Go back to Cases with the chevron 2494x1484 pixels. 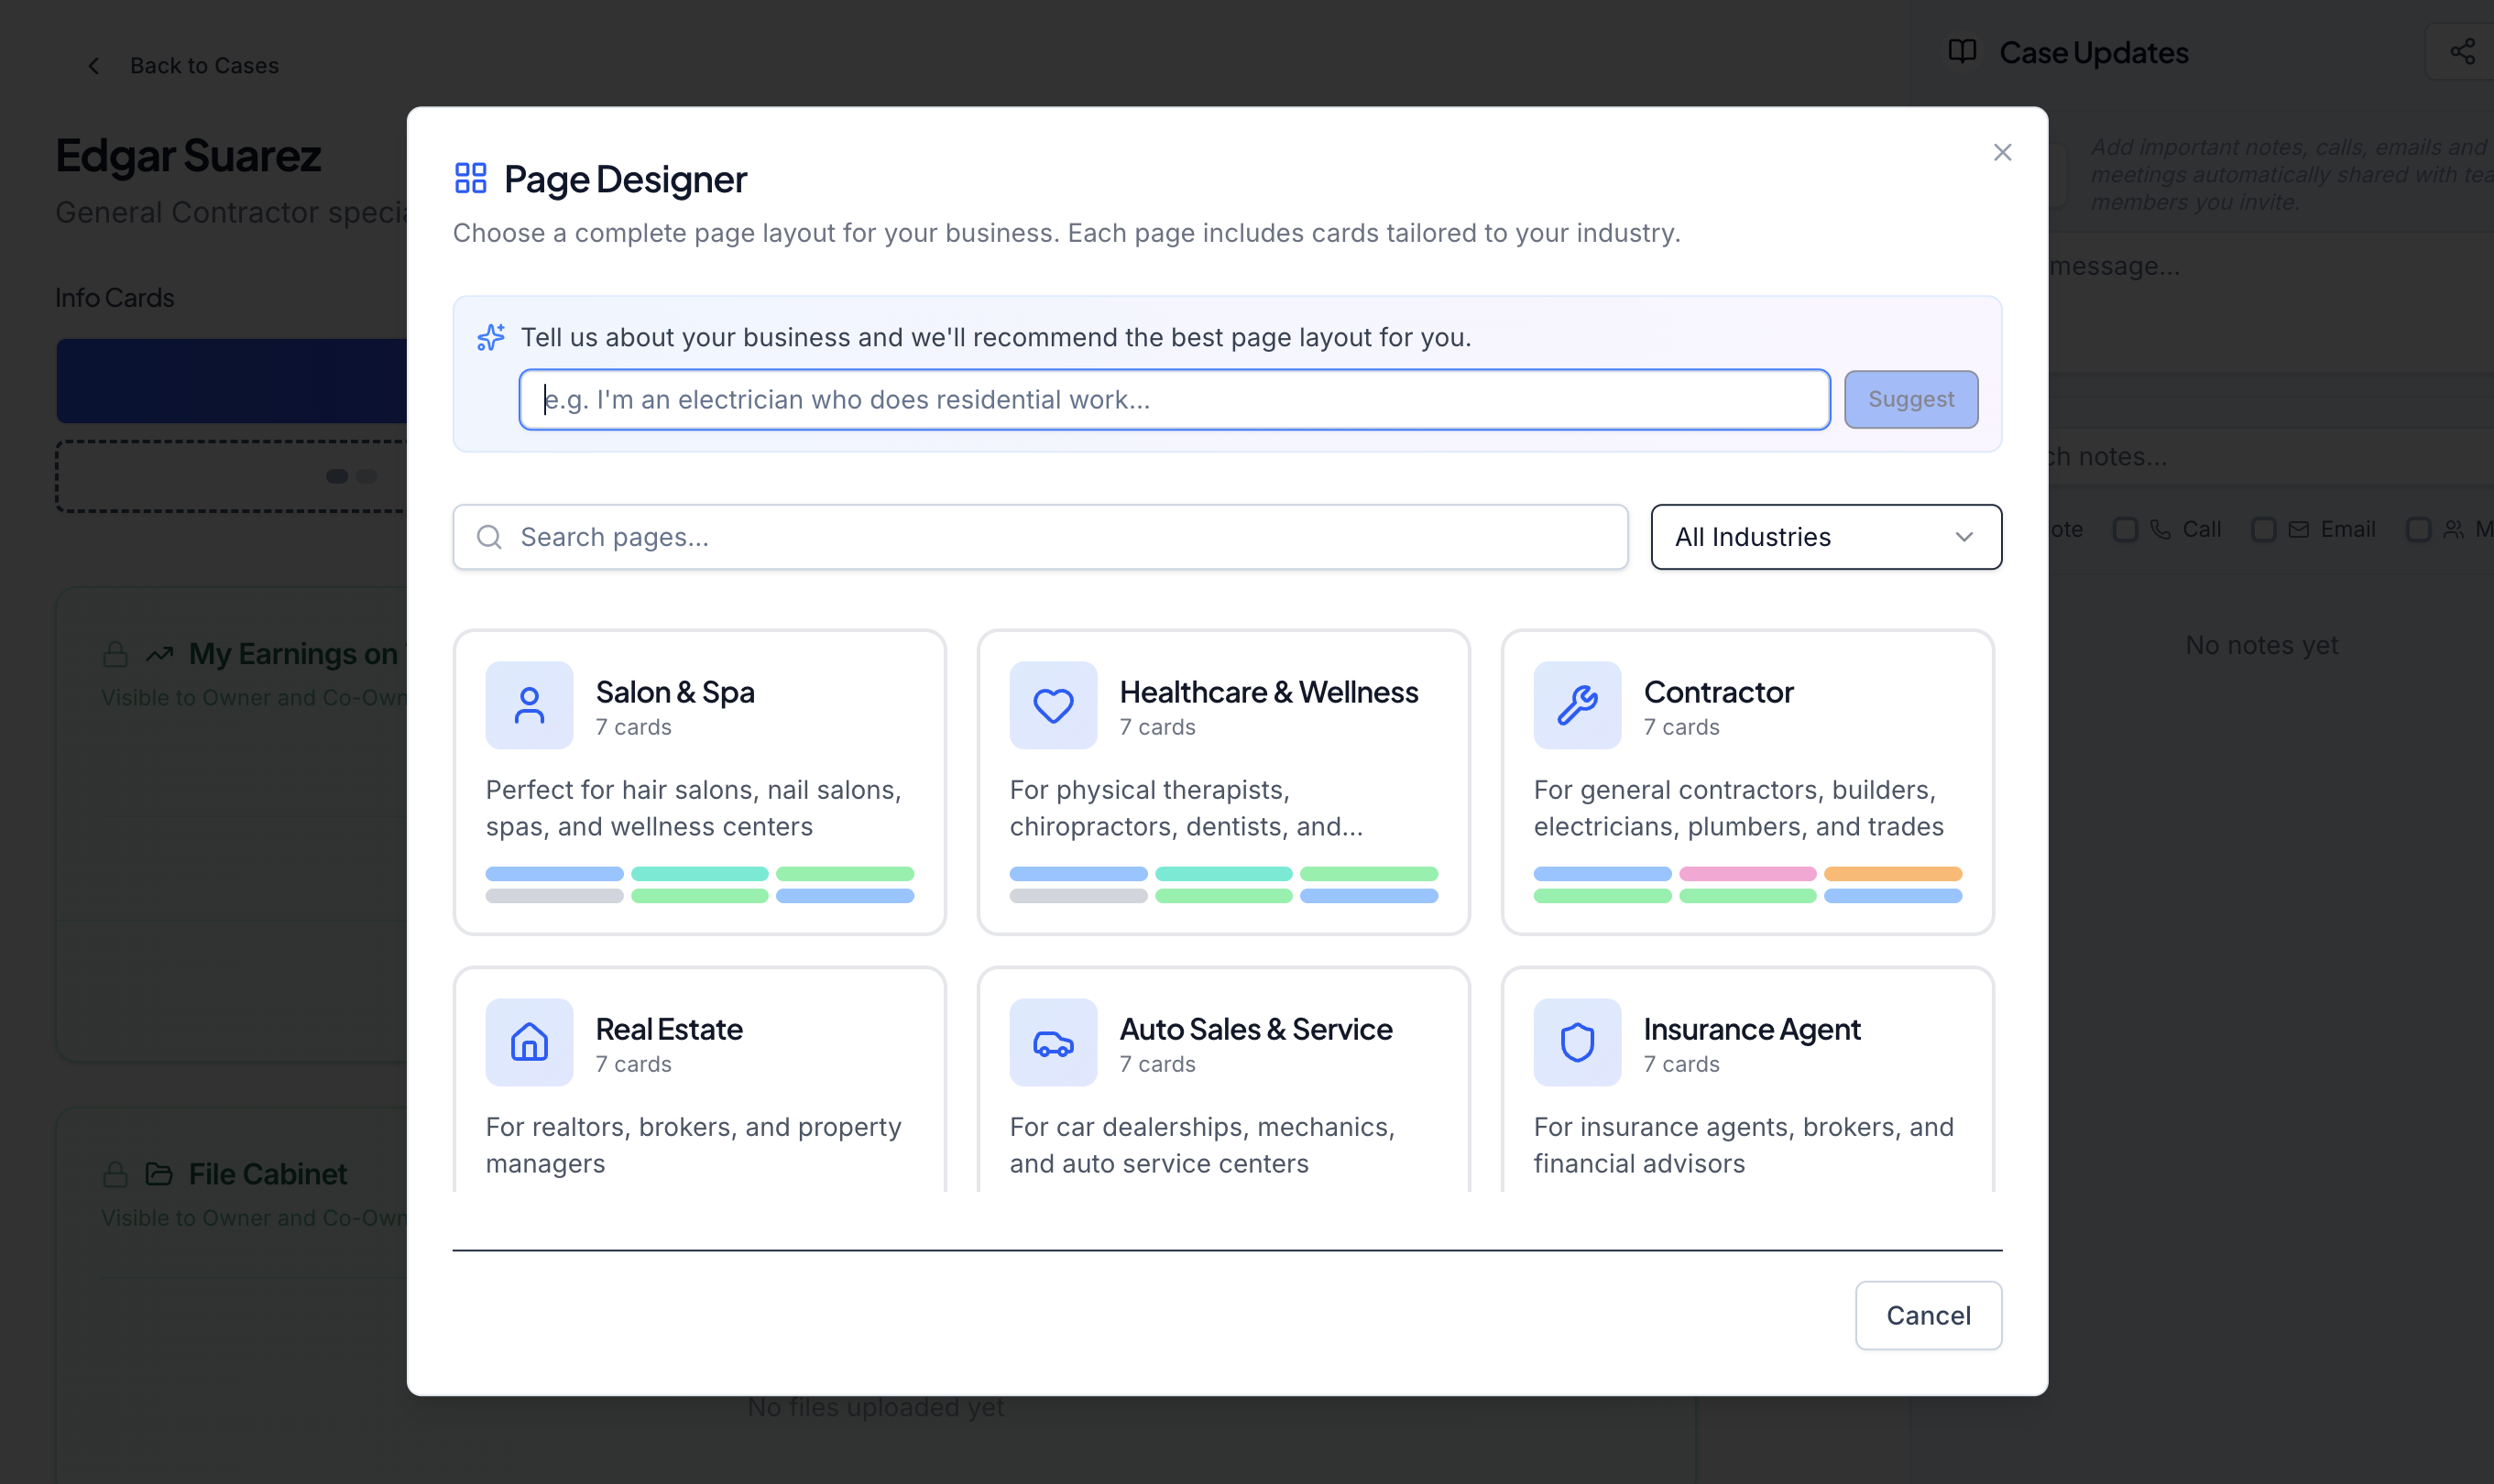point(94,66)
